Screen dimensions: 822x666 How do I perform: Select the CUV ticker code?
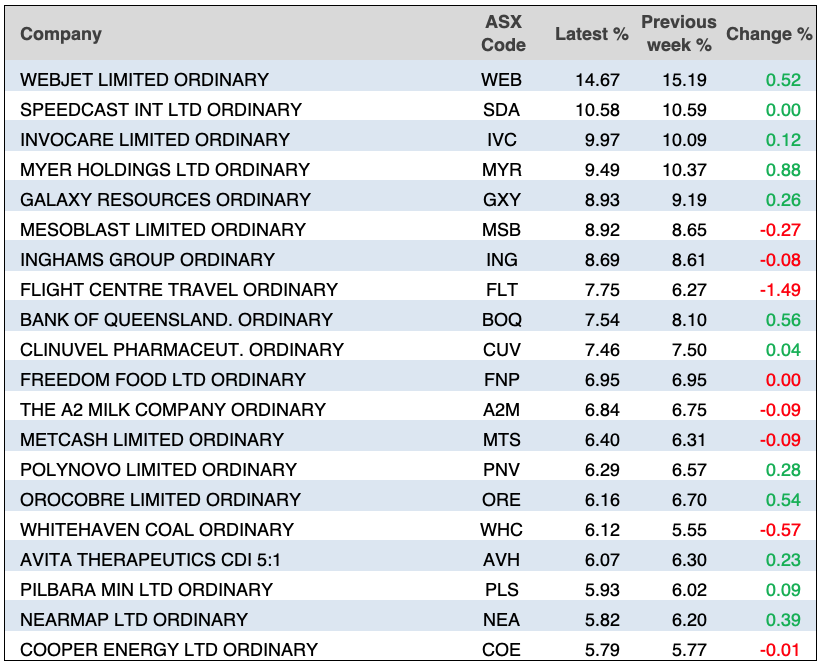tap(502, 350)
